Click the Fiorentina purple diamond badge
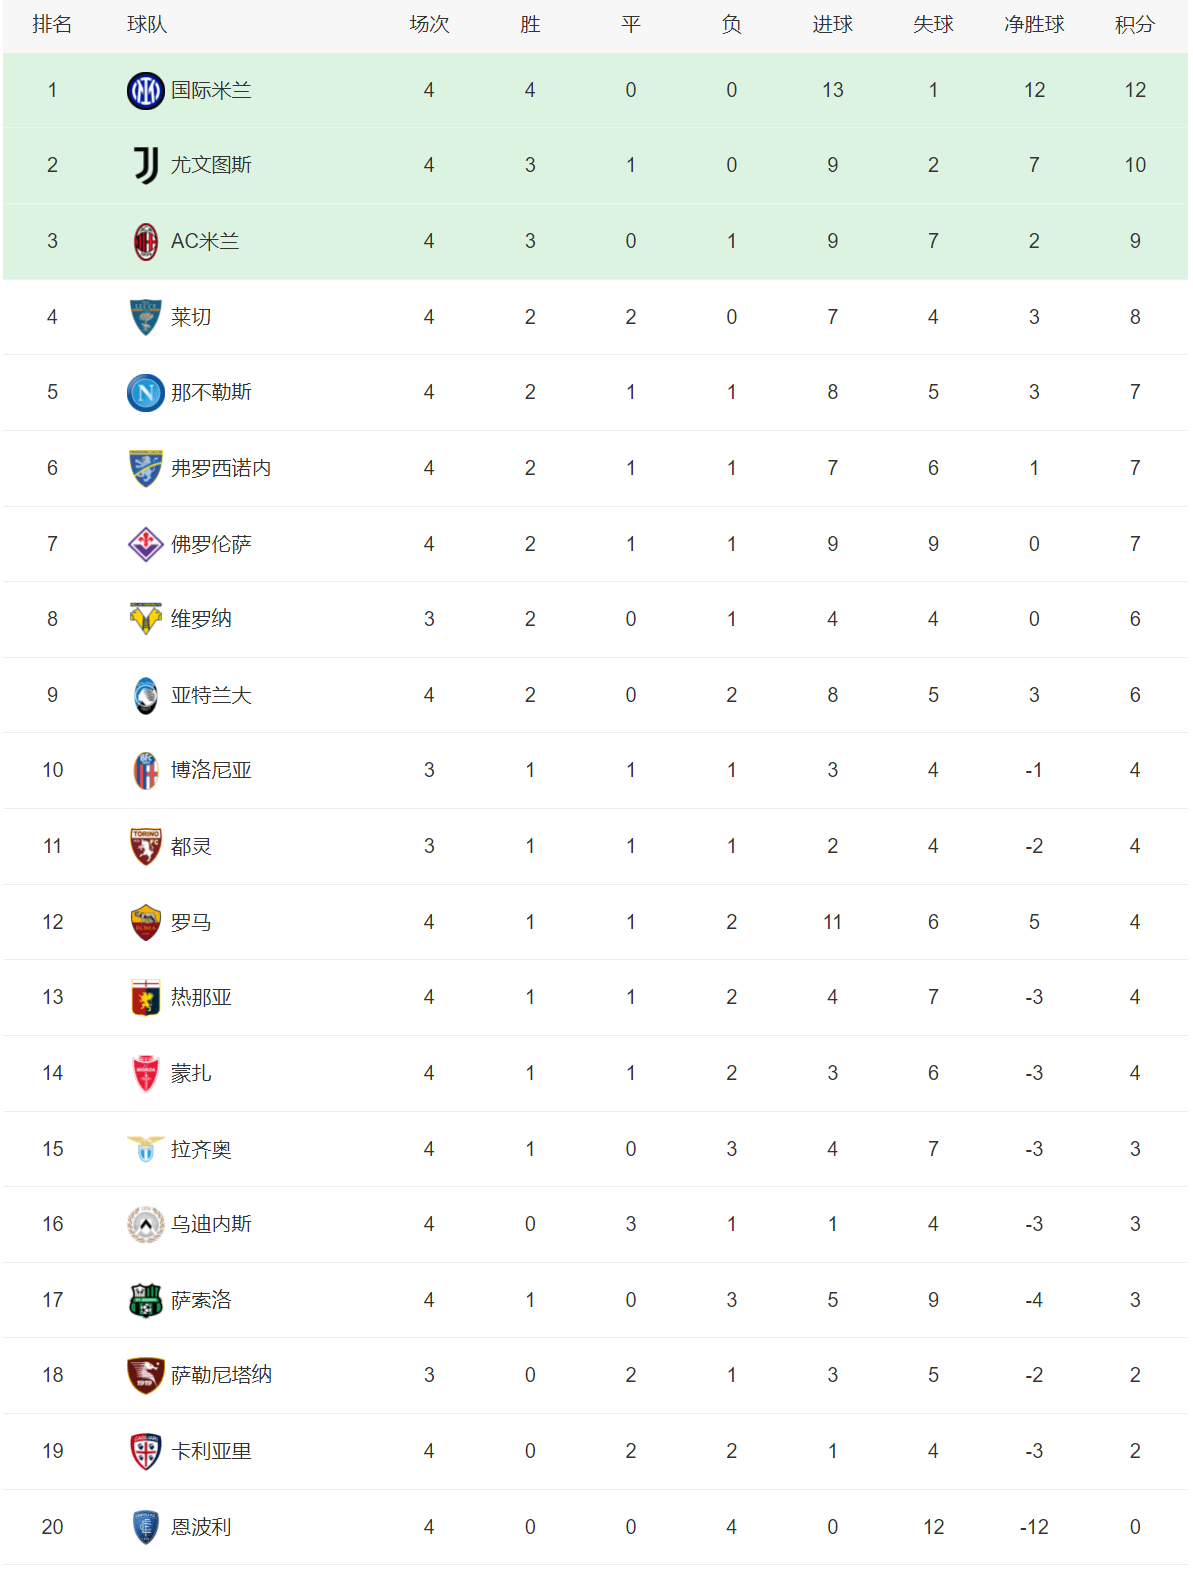The width and height of the screenshot is (1193, 1581). click(x=146, y=544)
